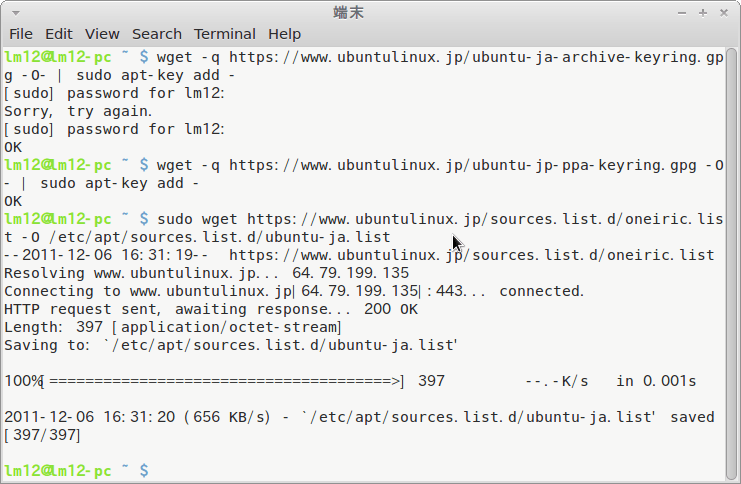Open the Help menu

pyautogui.click(x=284, y=34)
